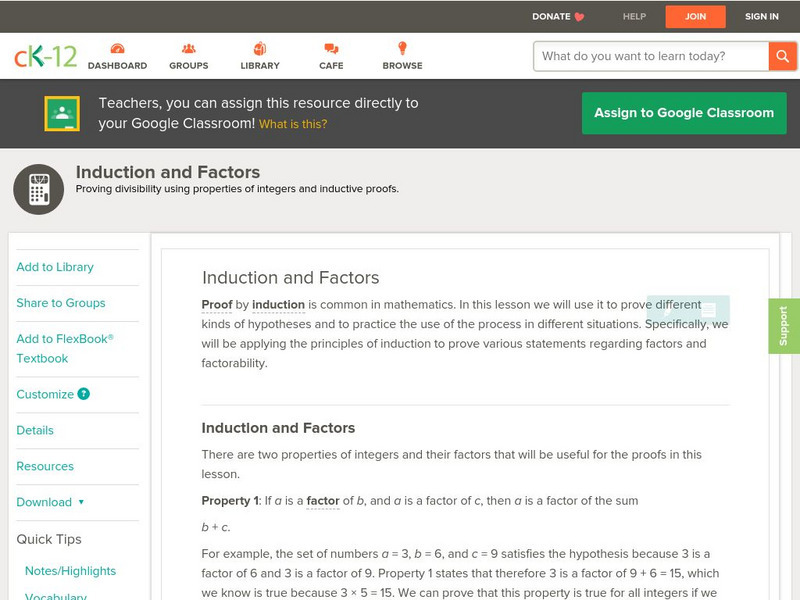
Task: Click the orange search magnifier button
Action: tap(782, 56)
